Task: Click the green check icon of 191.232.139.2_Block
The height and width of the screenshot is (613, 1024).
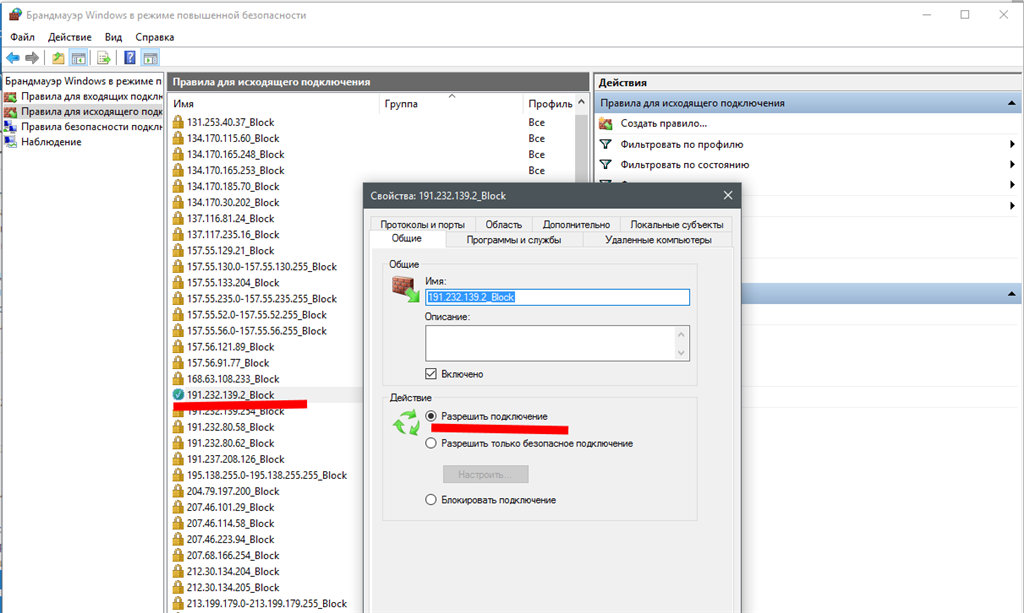Action: [178, 395]
